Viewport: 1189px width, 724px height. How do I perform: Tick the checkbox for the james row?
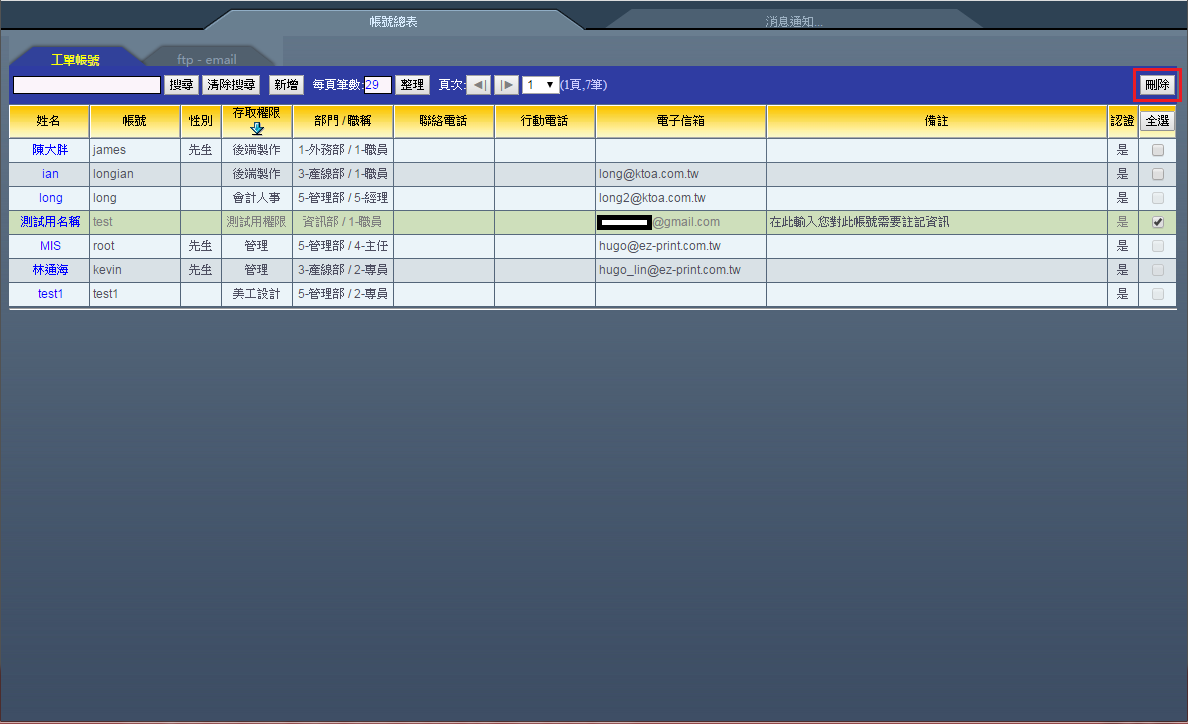[1158, 150]
